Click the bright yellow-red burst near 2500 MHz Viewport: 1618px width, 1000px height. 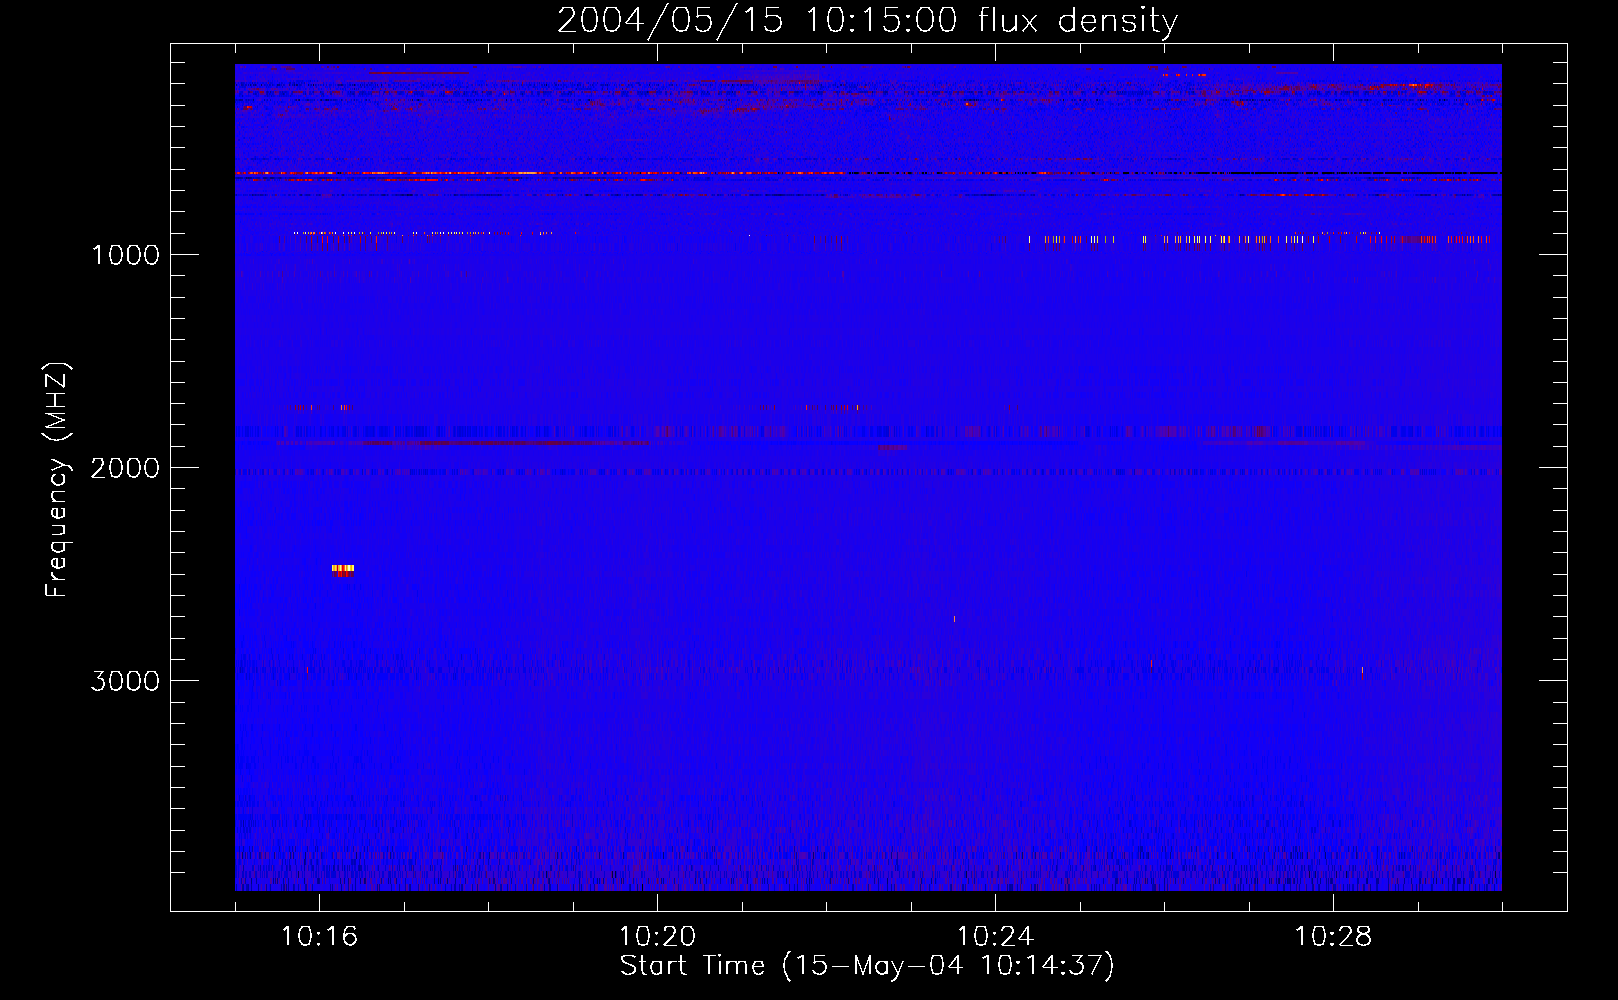(343, 571)
